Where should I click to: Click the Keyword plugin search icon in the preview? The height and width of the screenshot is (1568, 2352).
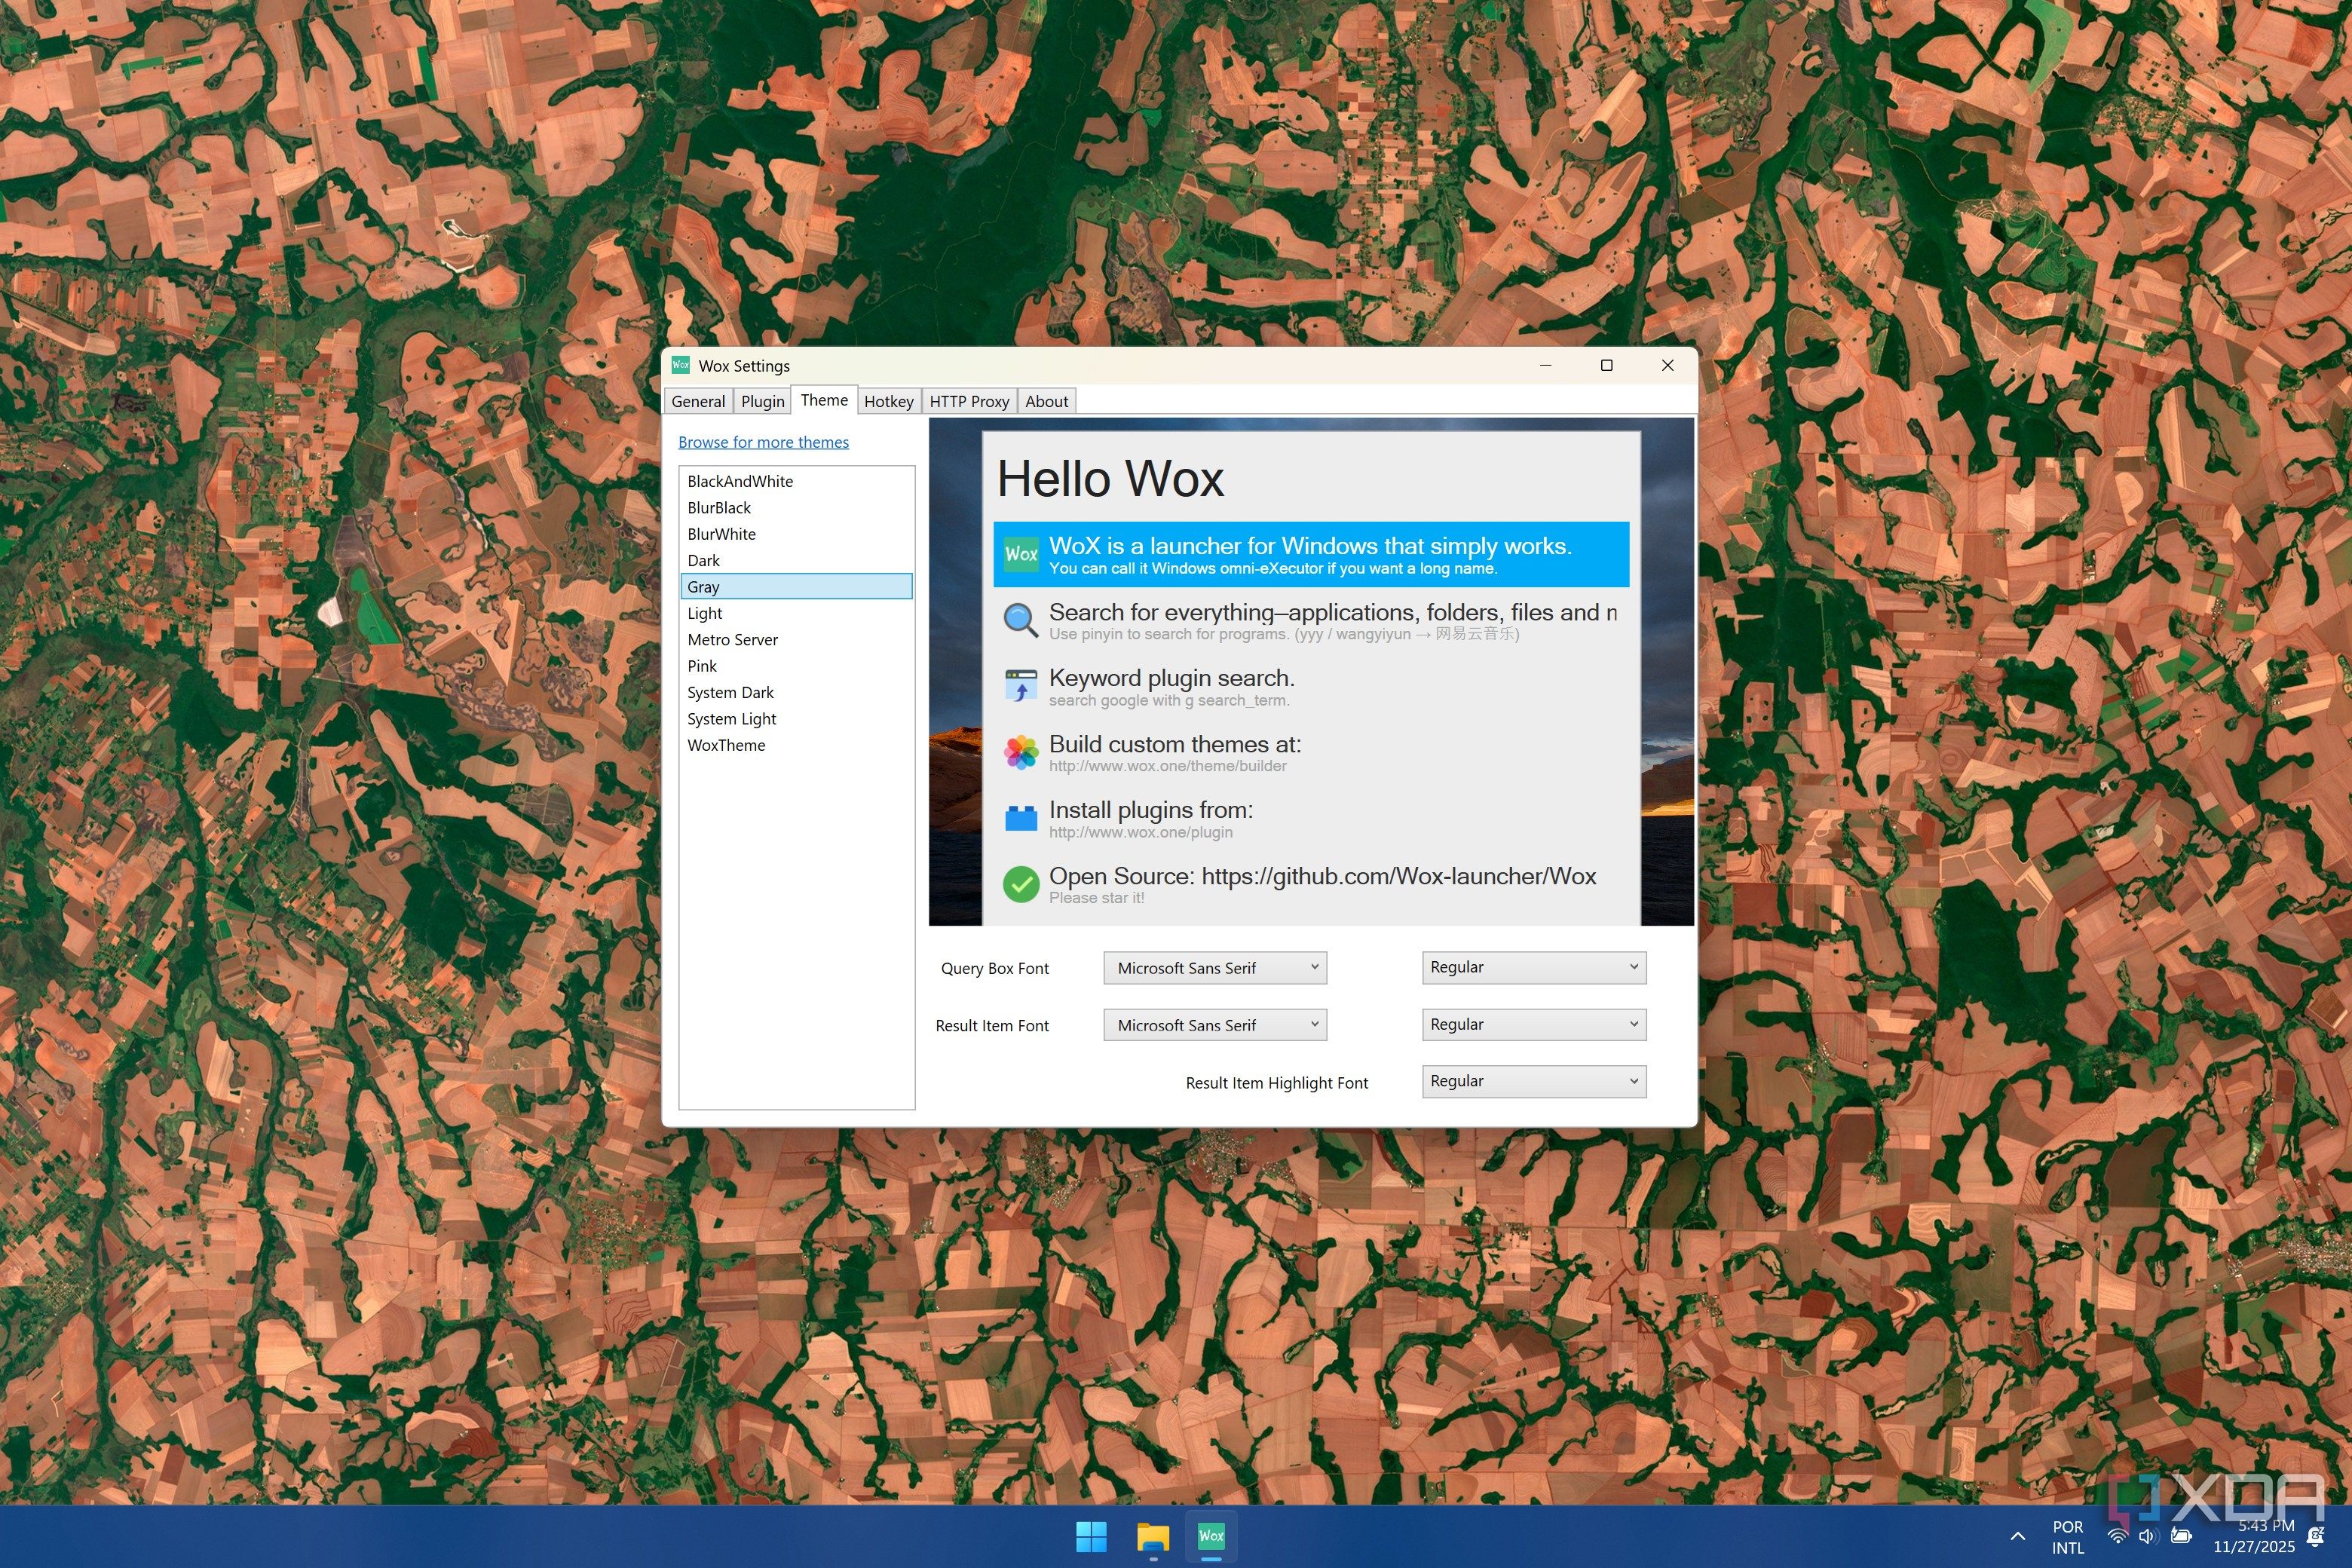[x=1021, y=686]
